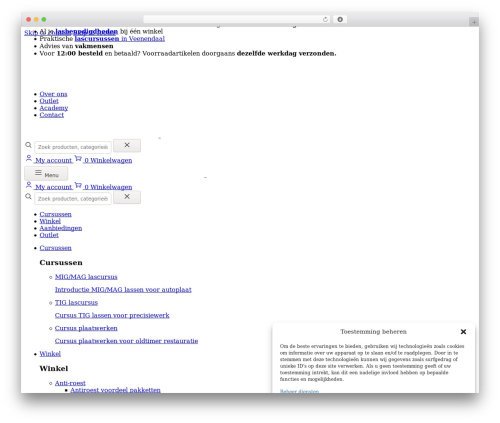
Task: Click the Cursussen section heading text
Action: point(61,263)
